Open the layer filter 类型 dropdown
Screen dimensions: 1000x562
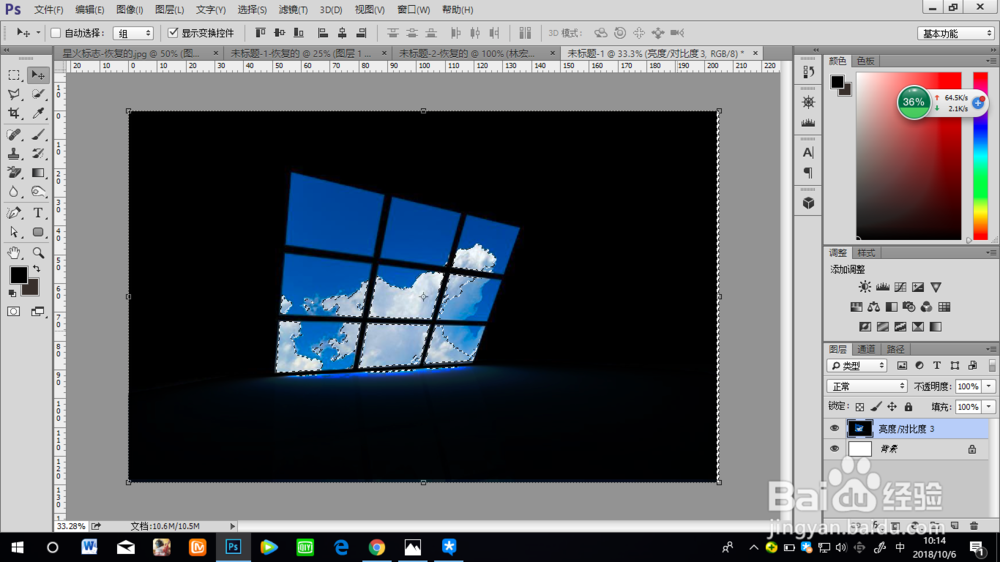click(857, 366)
